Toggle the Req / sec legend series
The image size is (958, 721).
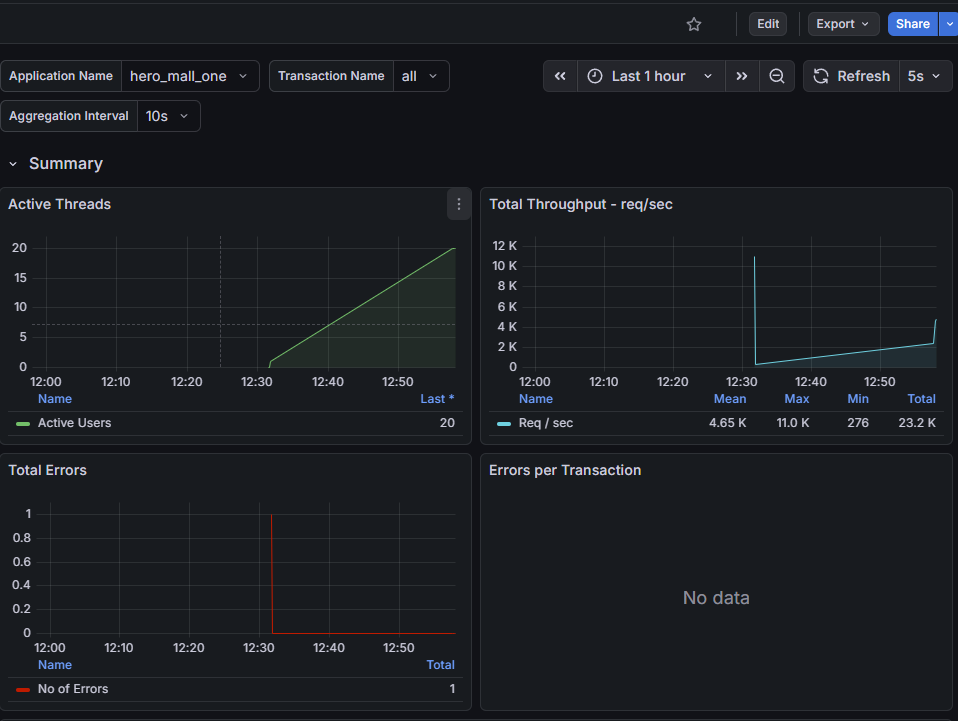coord(546,423)
